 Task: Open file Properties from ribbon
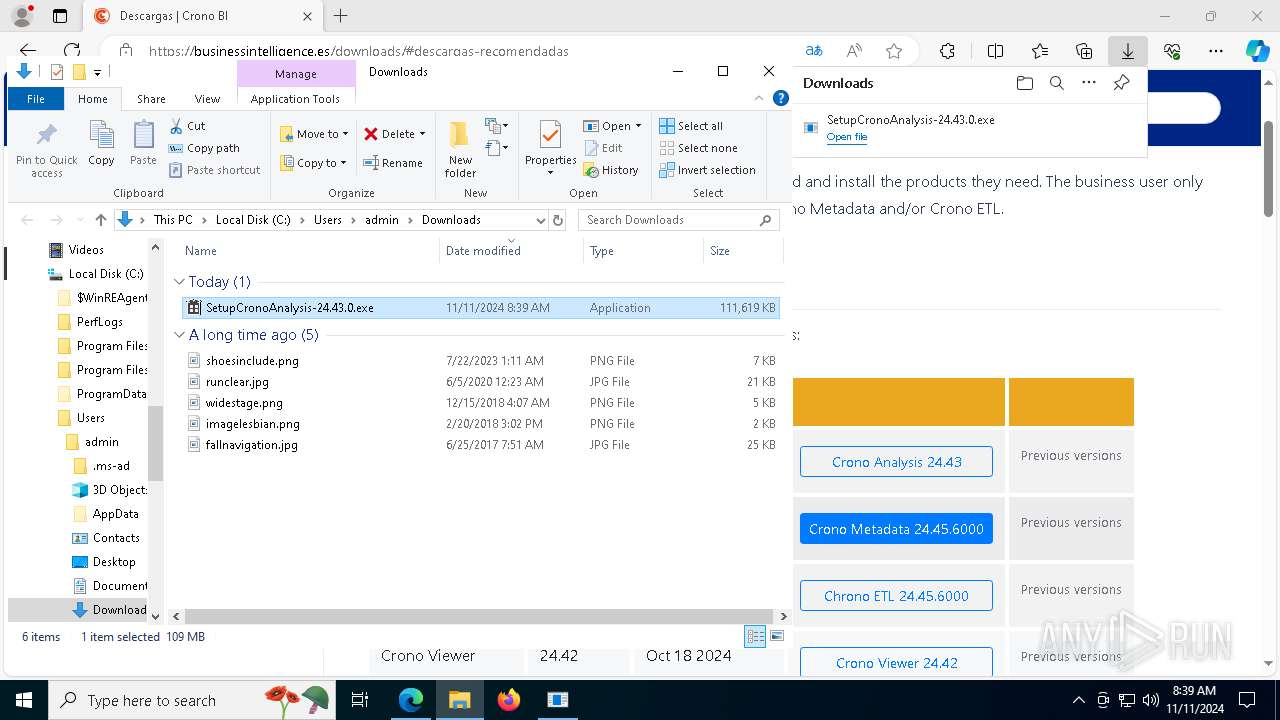[x=550, y=148]
